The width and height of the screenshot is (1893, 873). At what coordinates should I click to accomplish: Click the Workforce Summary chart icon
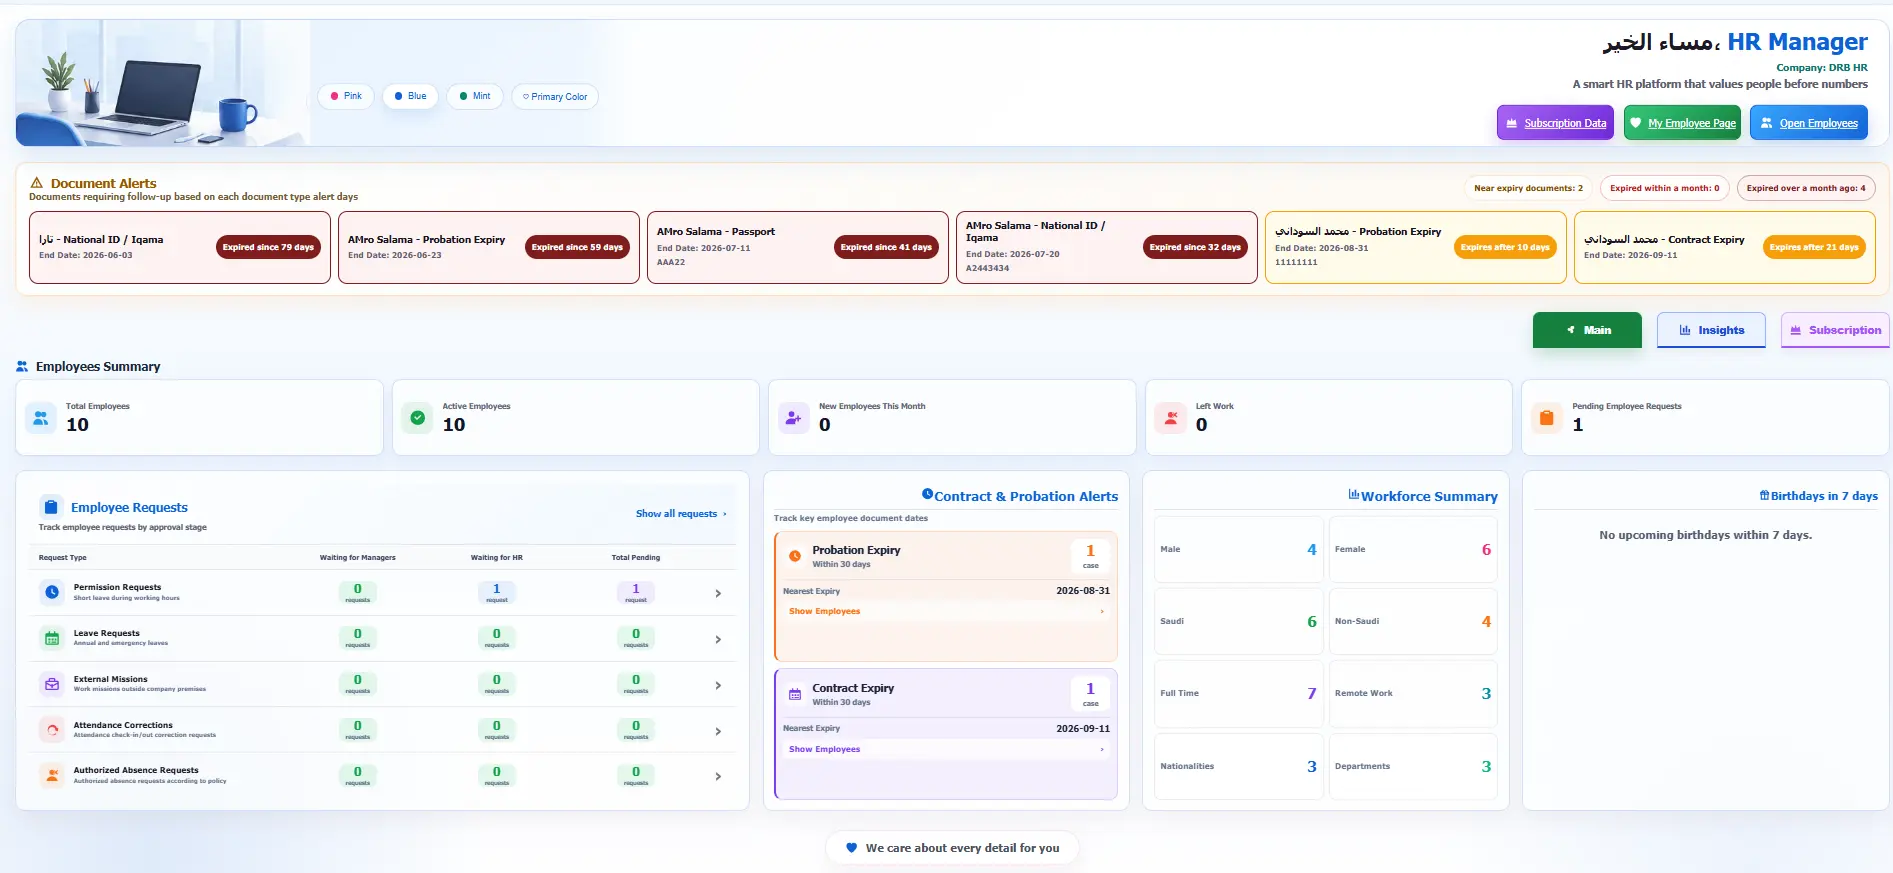click(x=1353, y=495)
